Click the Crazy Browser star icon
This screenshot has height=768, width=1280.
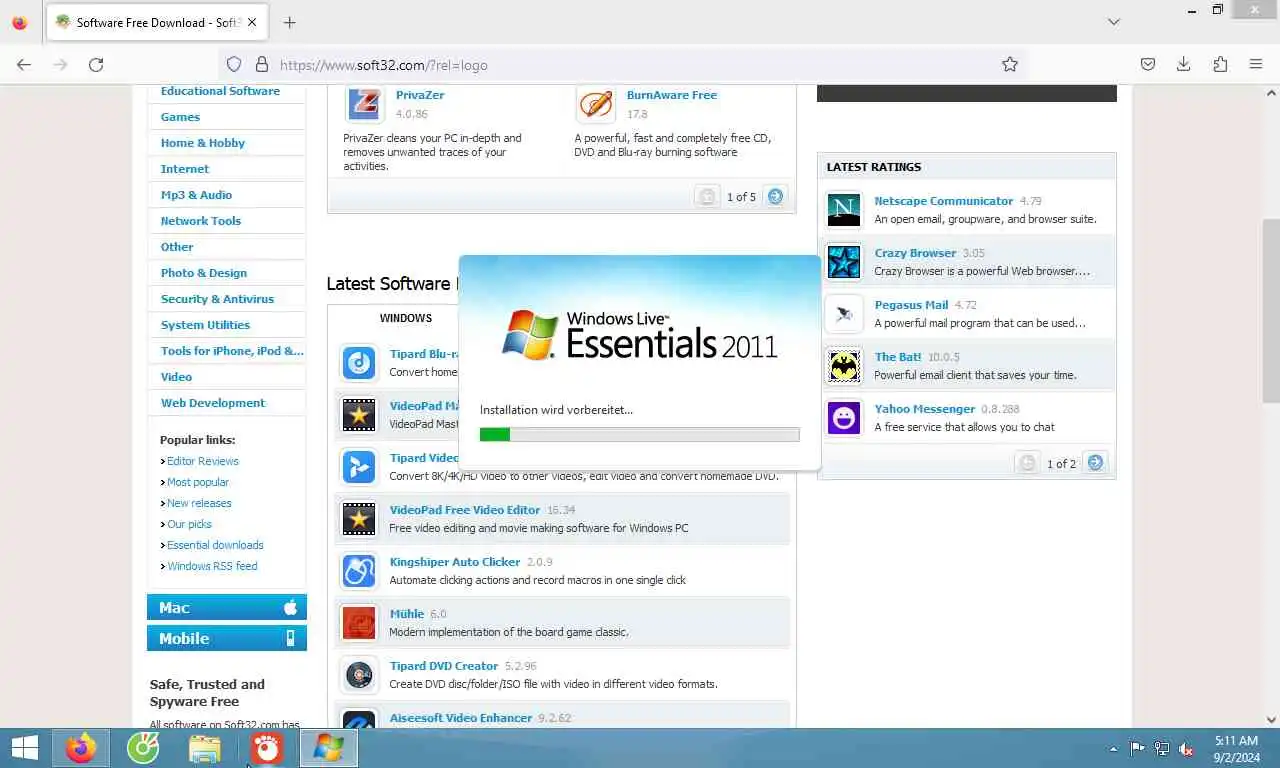point(844,261)
